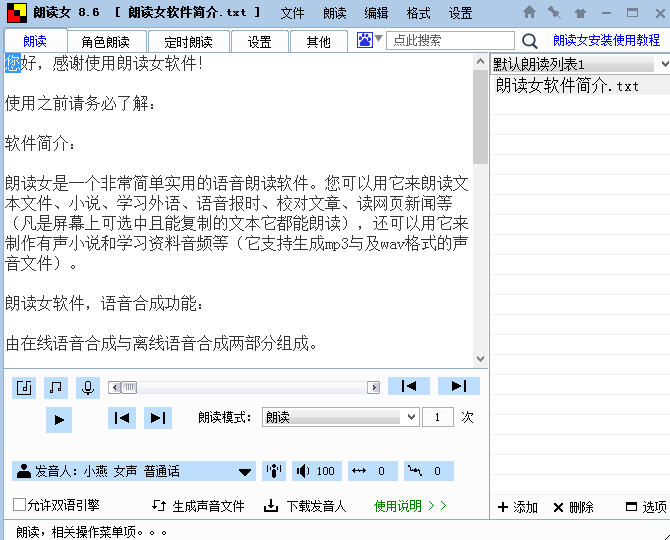The image size is (670, 540).
Task: Click the music file icon button
Action: tap(24, 388)
